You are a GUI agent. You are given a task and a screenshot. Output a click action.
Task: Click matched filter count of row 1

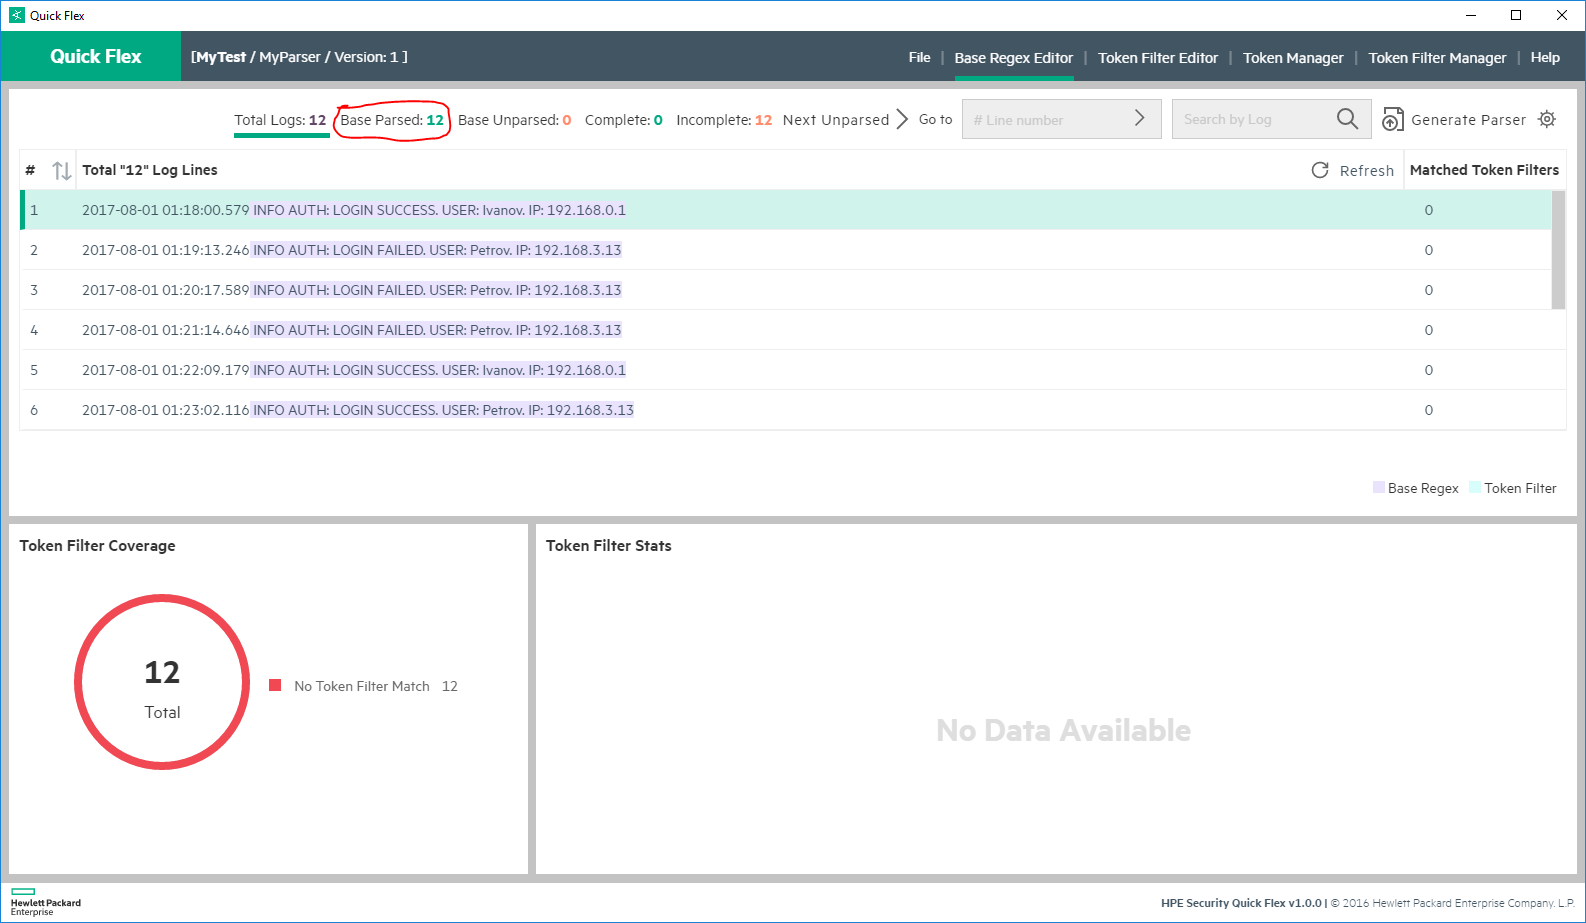(1428, 210)
